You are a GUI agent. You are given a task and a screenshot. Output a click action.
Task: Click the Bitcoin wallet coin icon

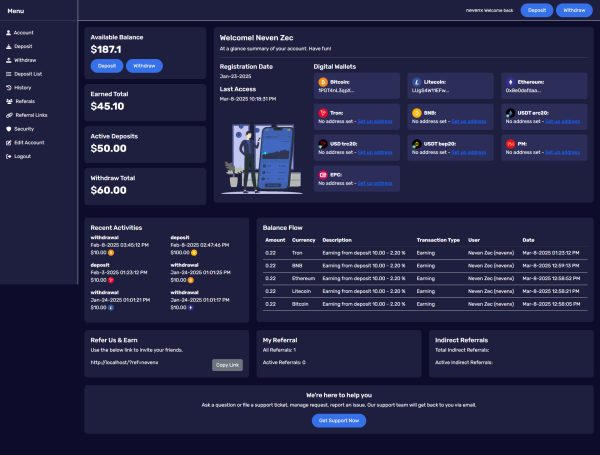coord(323,82)
